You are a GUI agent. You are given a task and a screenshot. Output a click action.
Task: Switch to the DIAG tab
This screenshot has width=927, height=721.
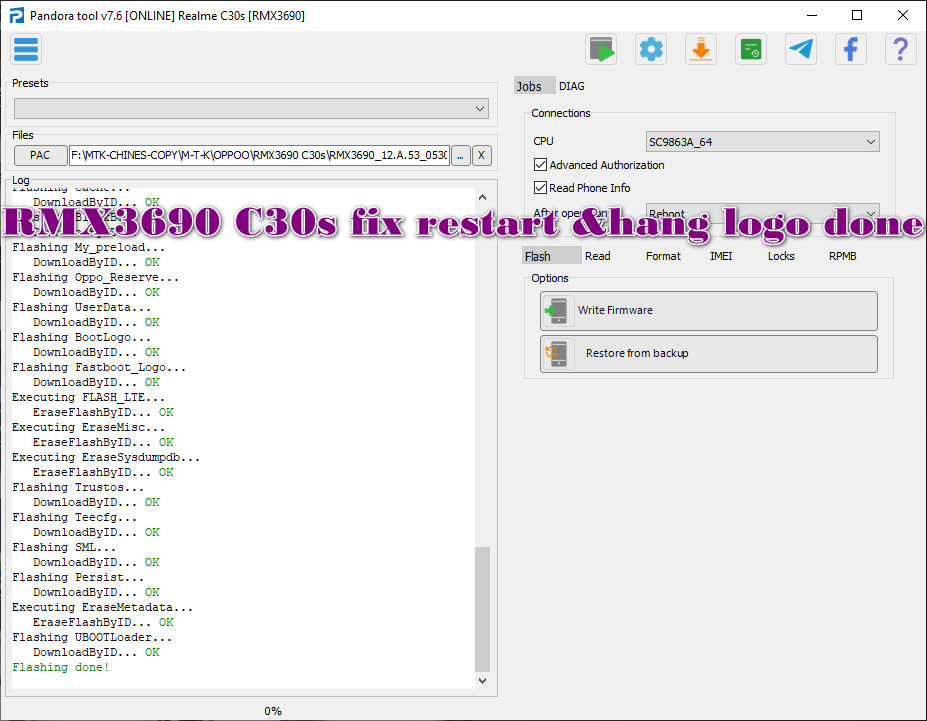pos(572,86)
